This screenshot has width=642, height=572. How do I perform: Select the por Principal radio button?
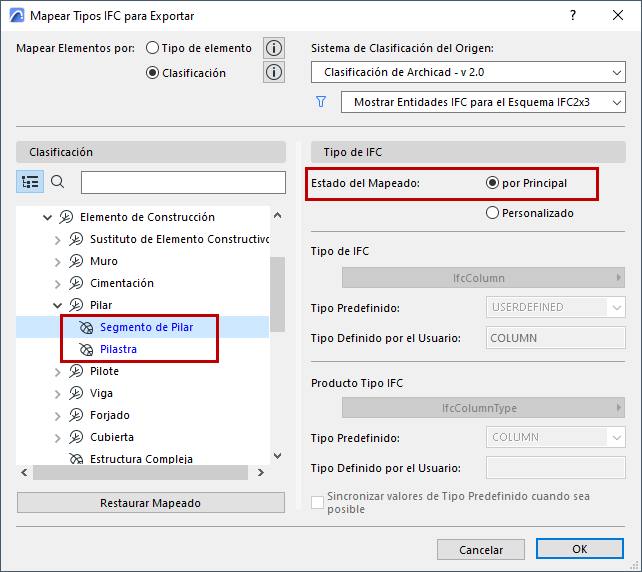pyautogui.click(x=492, y=183)
